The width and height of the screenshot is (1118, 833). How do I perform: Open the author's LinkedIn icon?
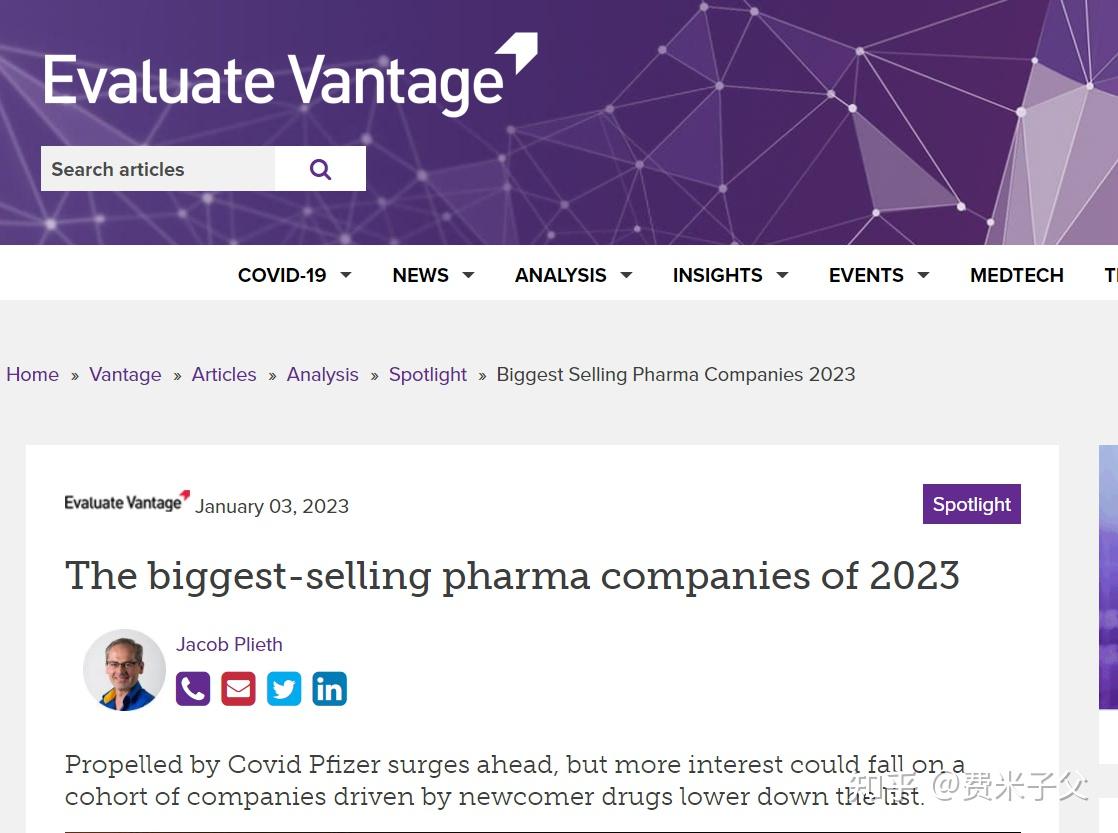[x=329, y=689]
